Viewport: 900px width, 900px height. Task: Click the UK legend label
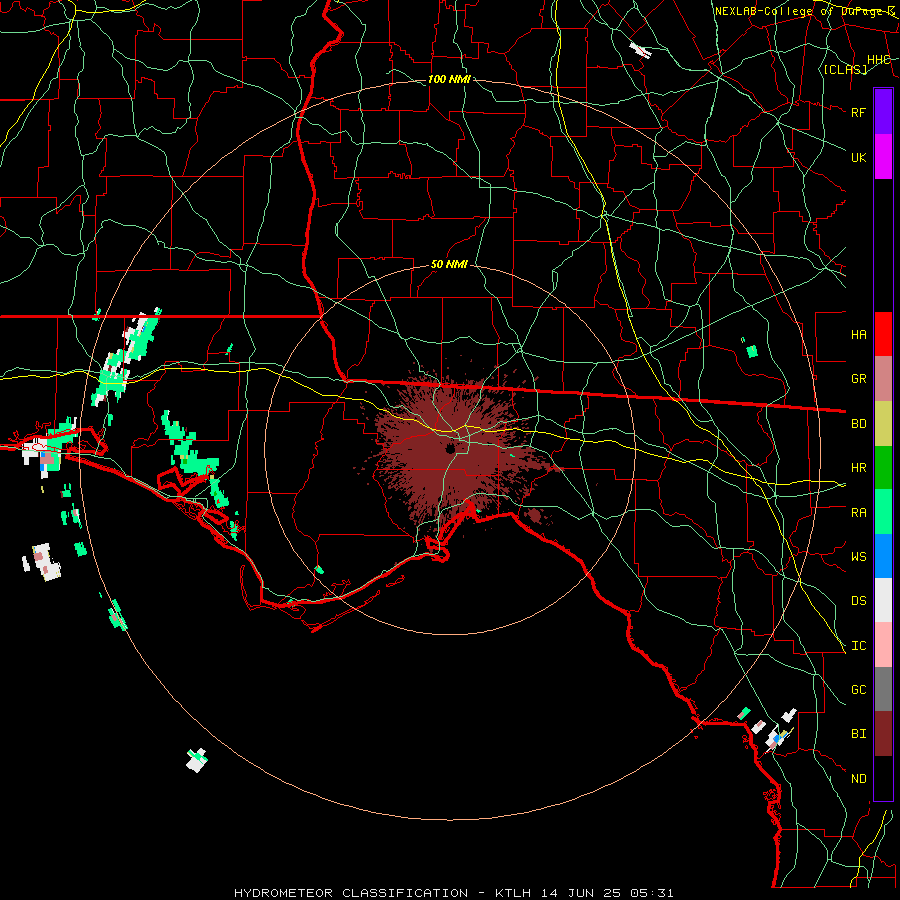coord(858,157)
